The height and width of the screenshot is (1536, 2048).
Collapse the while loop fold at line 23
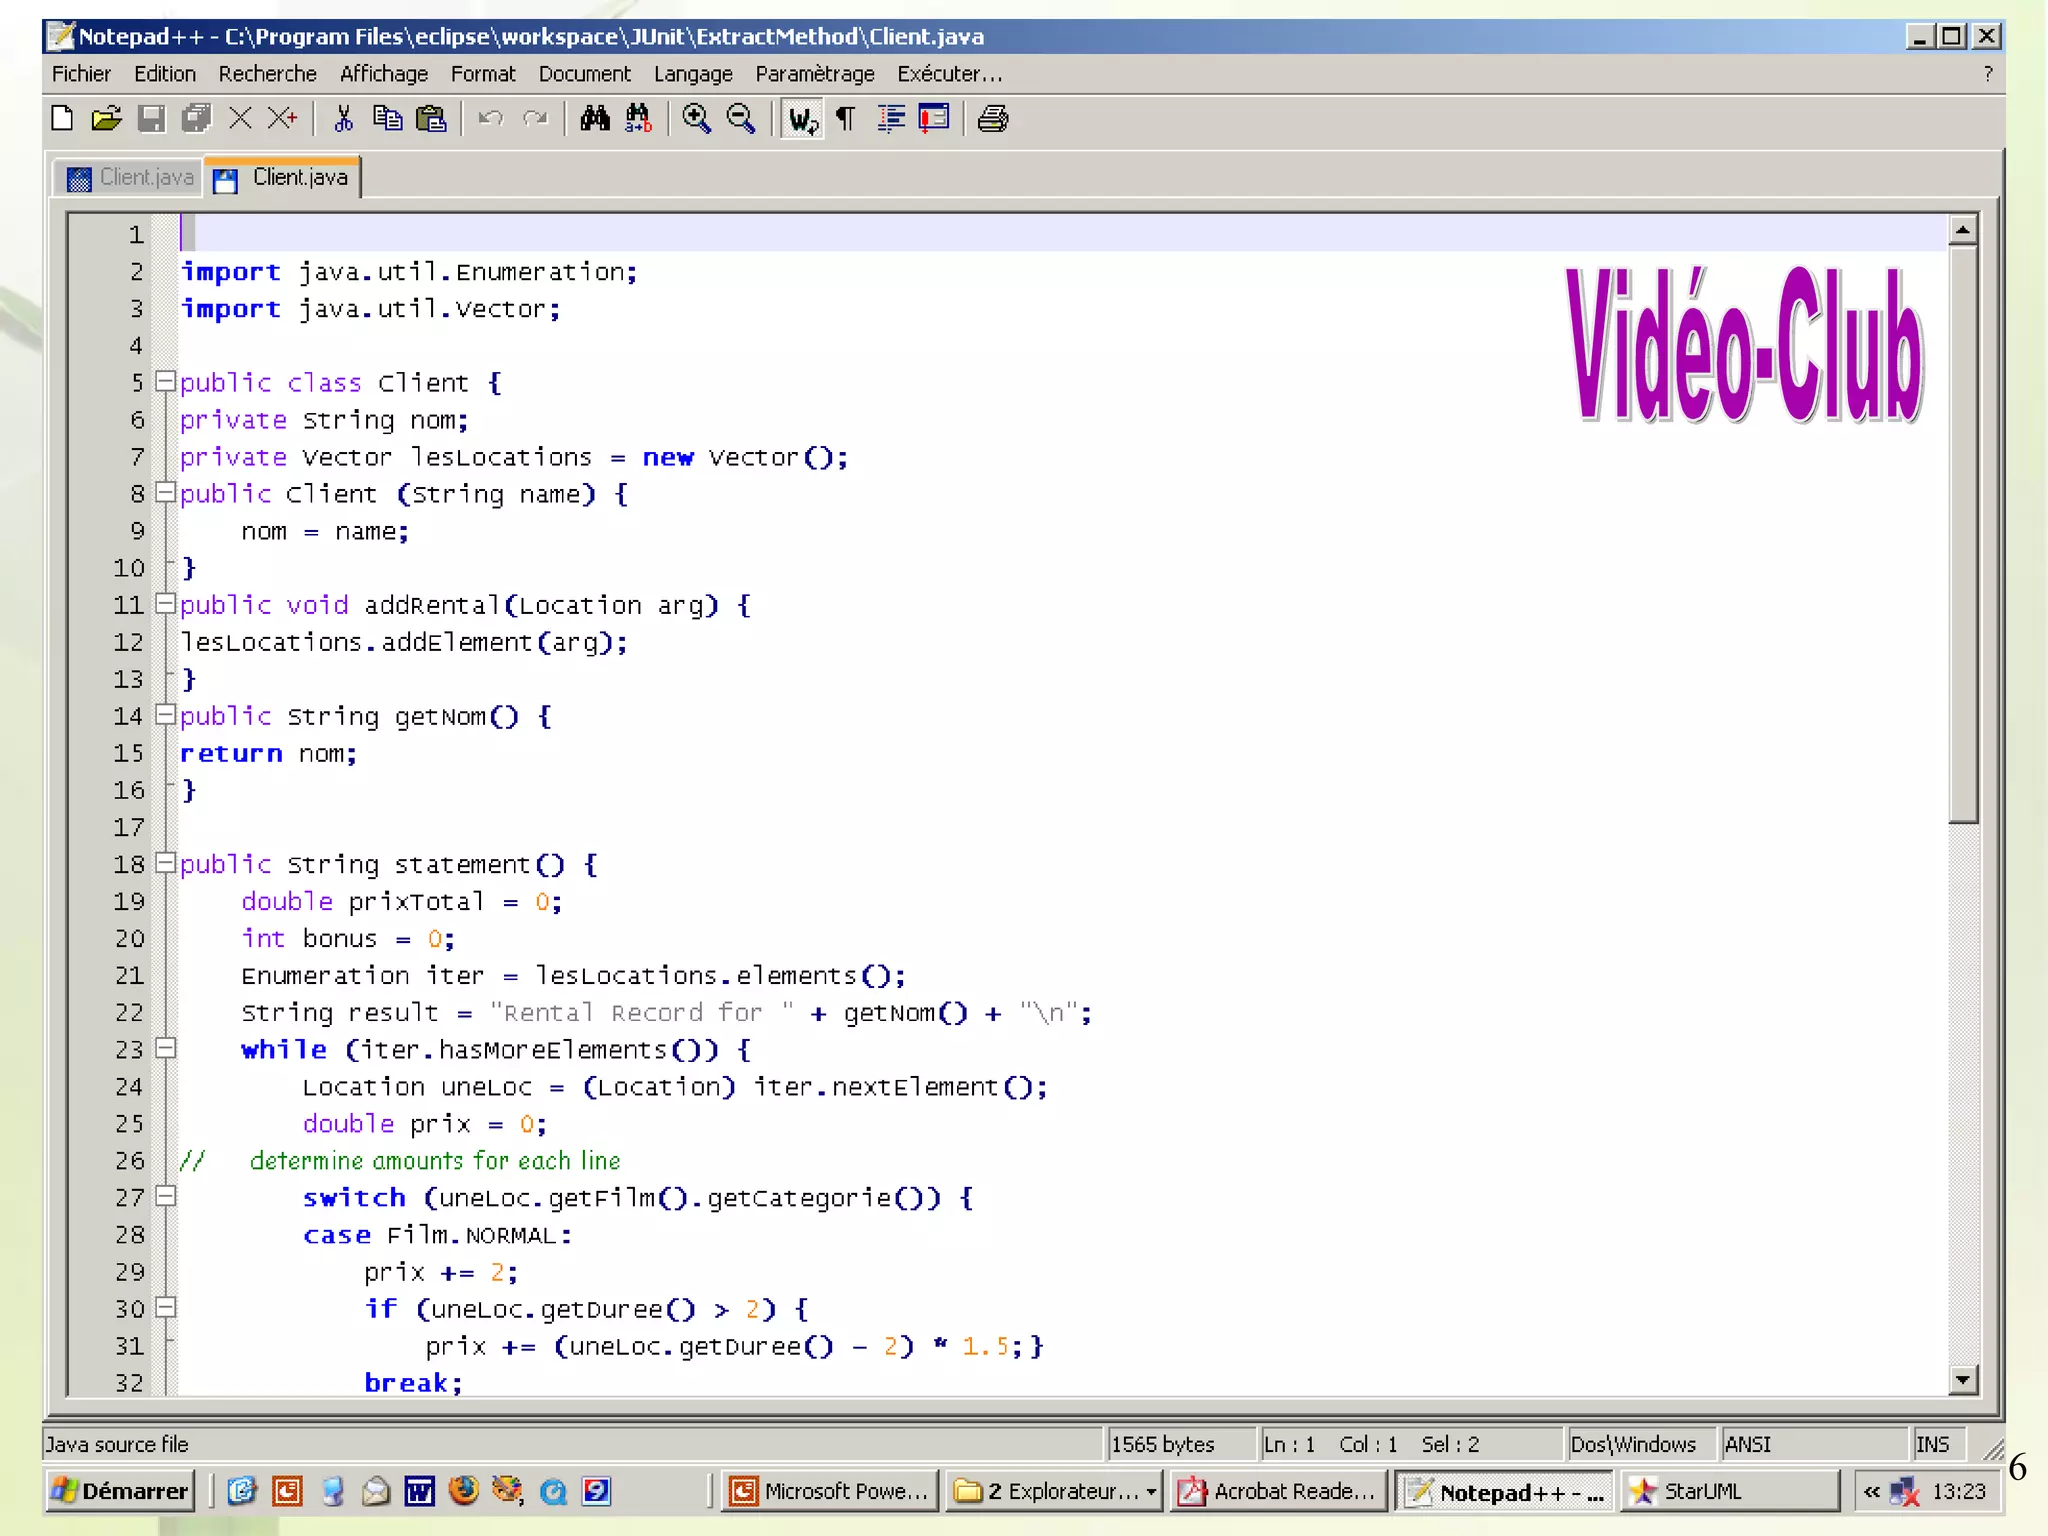[166, 1048]
